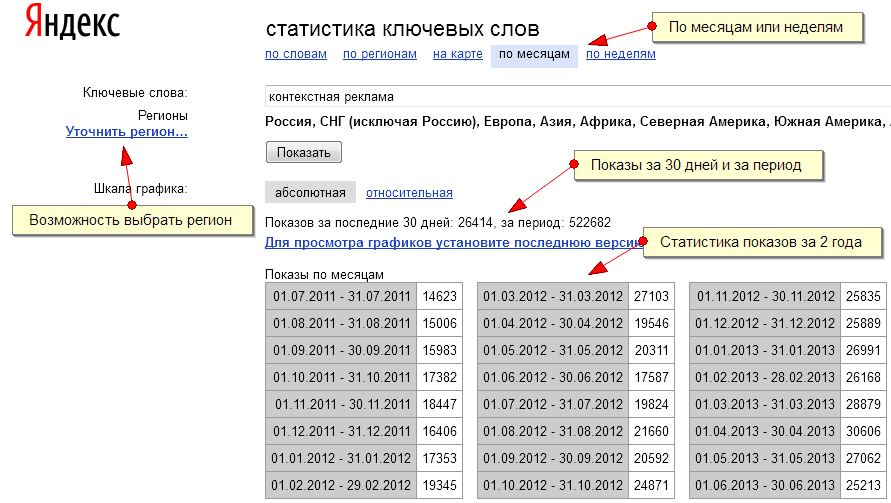Select value 15006 cell
Screen dimensions: 891x503
(440, 323)
